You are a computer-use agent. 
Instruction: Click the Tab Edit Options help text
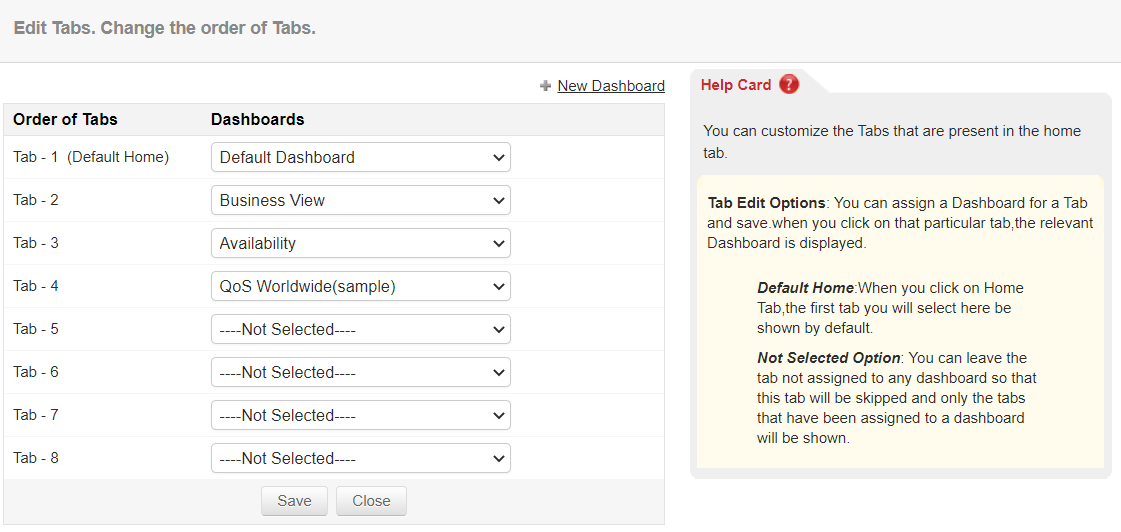(x=900, y=222)
